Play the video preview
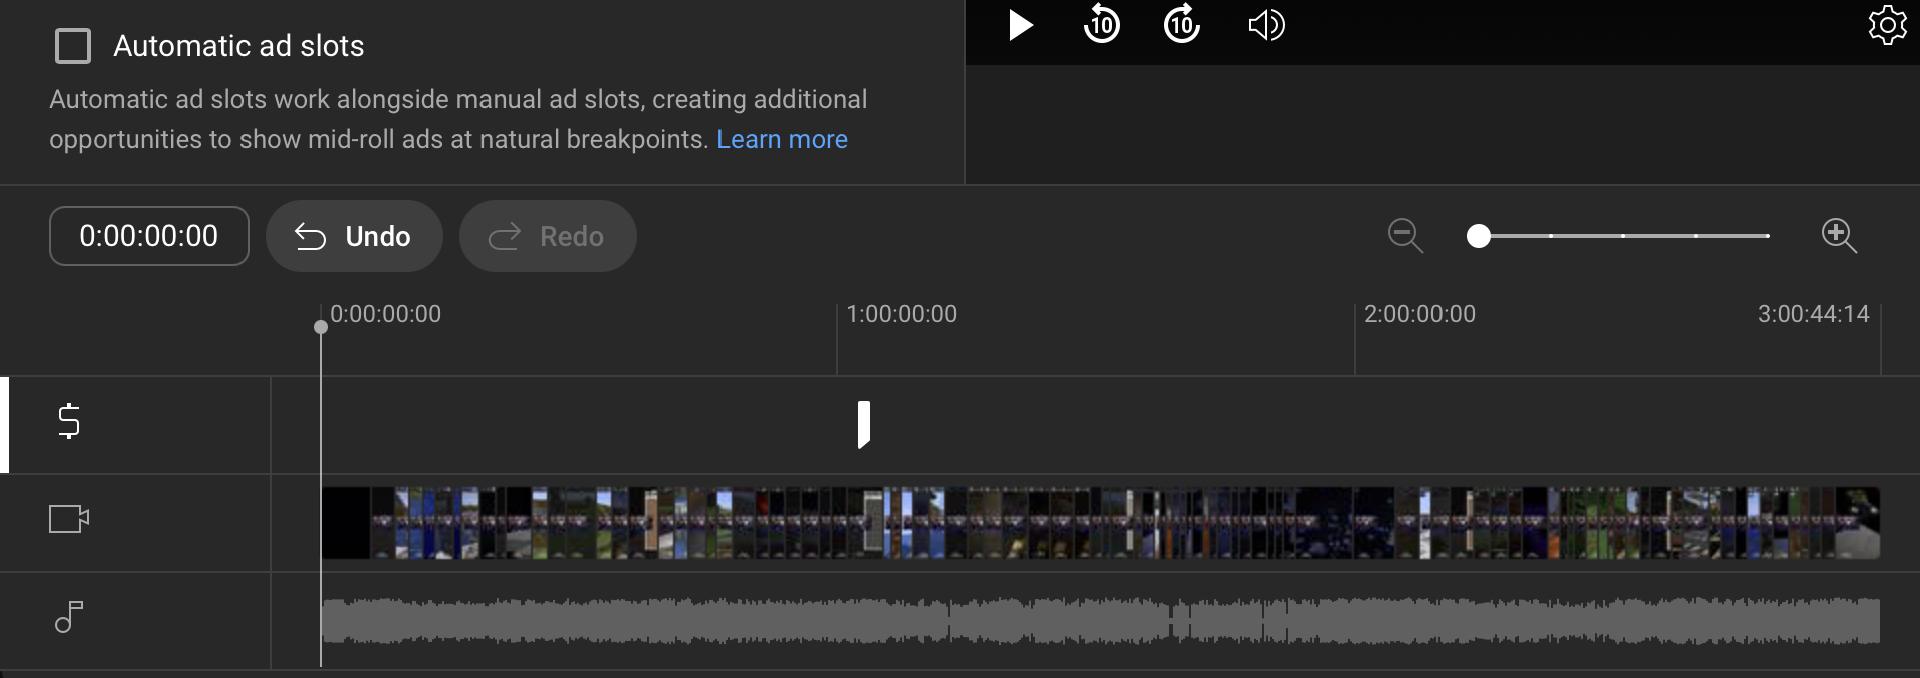The width and height of the screenshot is (1920, 678). coord(1020,25)
